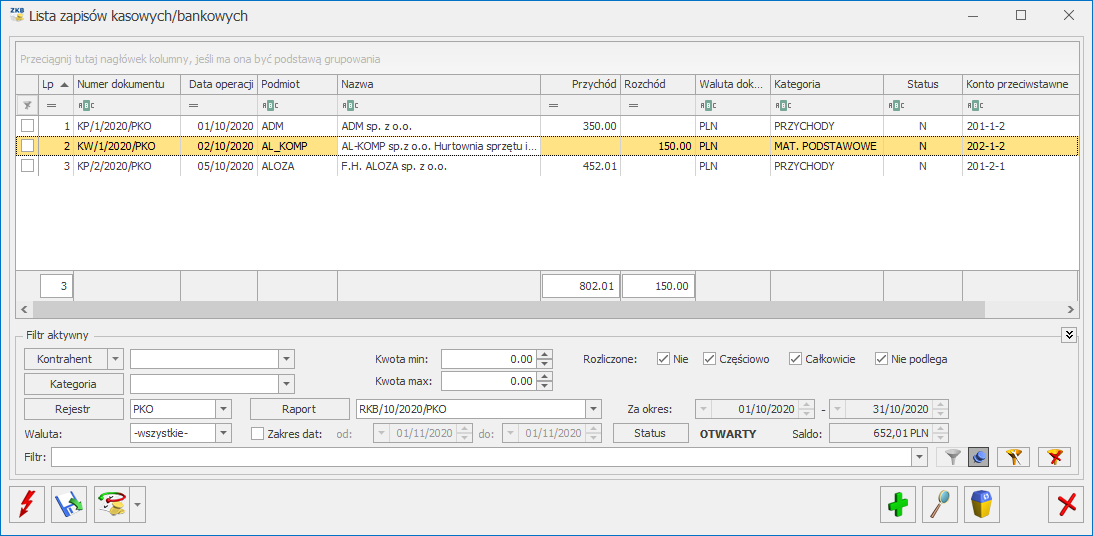This screenshot has height=536, width=1093.
Task: Open the Rejestr PKO dropdown
Action: [x=223, y=409]
